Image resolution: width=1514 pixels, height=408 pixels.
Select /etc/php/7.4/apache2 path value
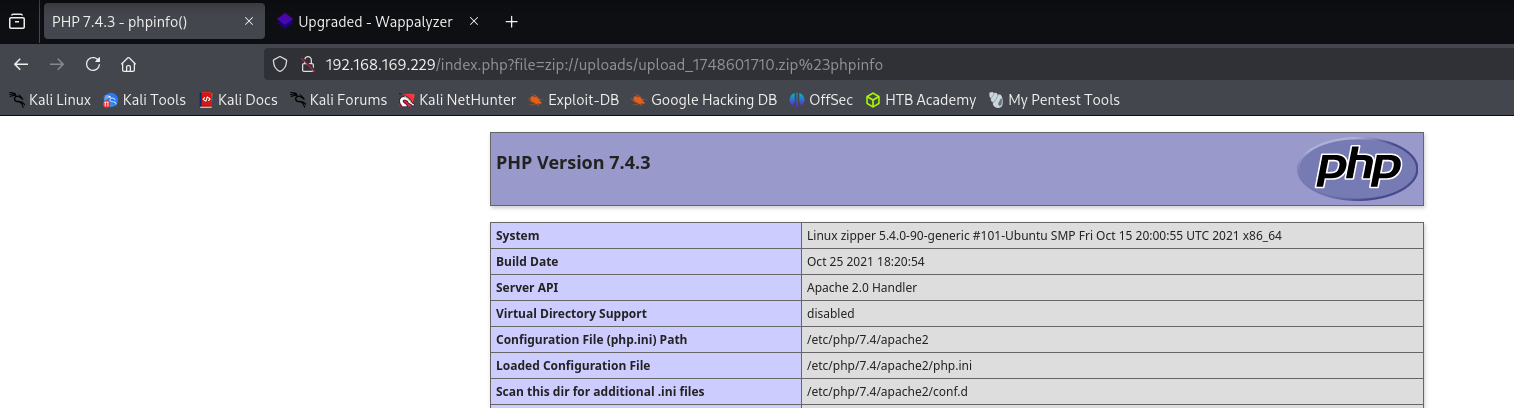click(868, 340)
